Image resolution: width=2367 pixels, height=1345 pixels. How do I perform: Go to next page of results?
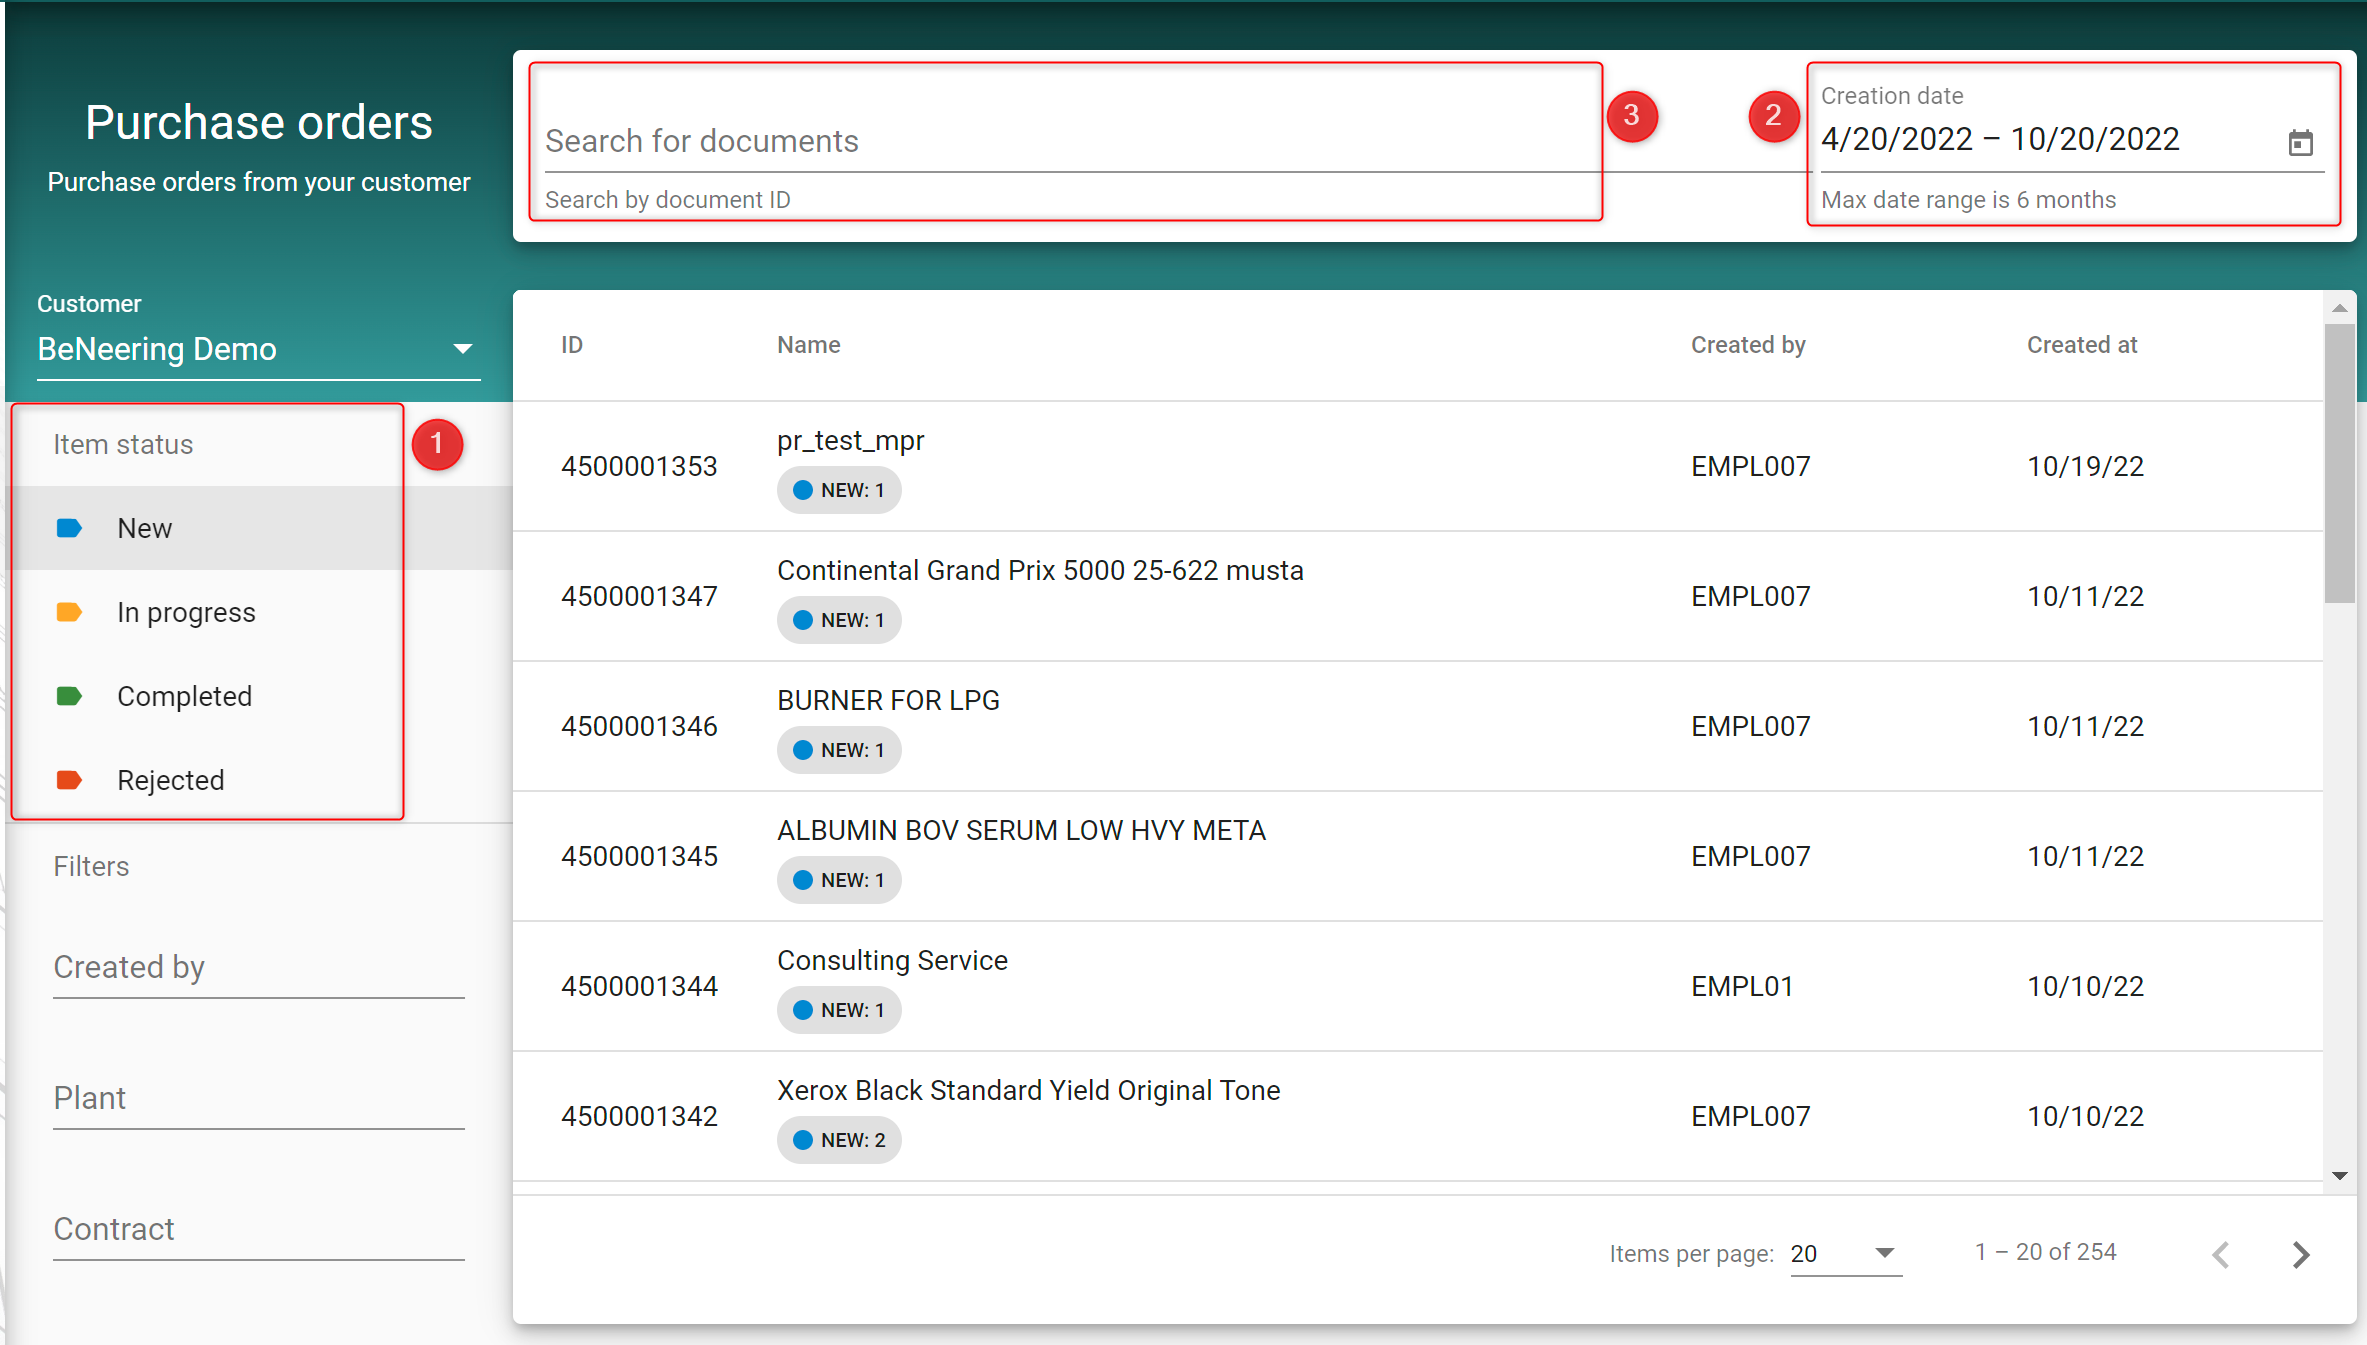2300,1254
